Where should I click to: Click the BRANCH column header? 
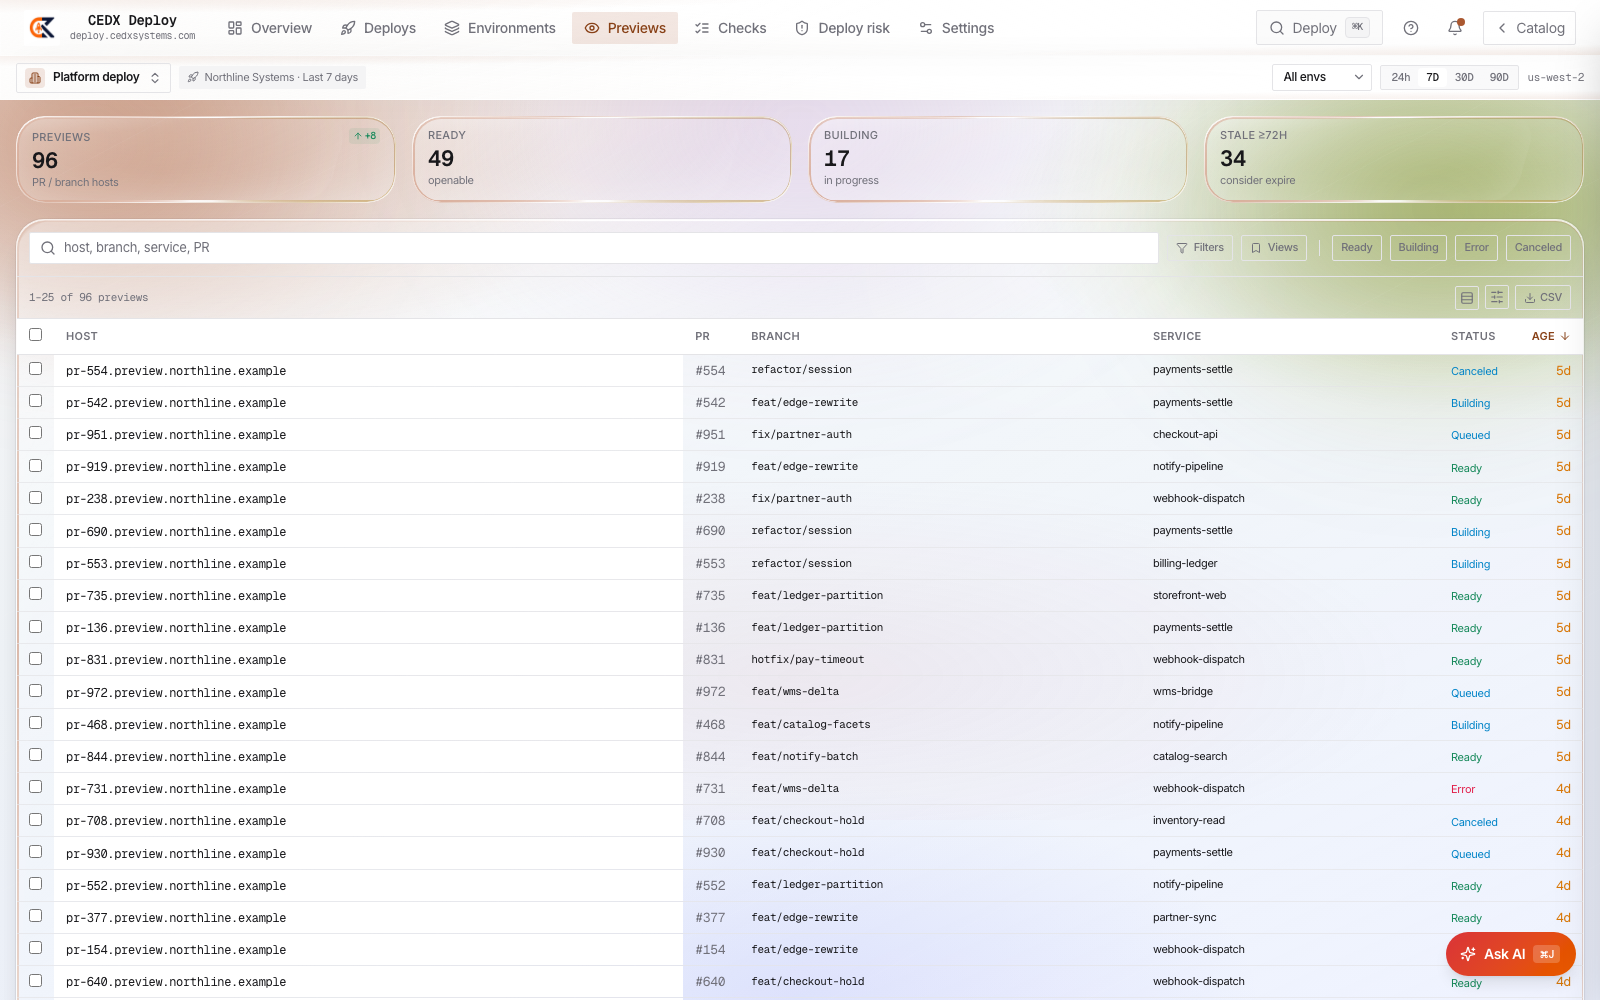[775, 337]
